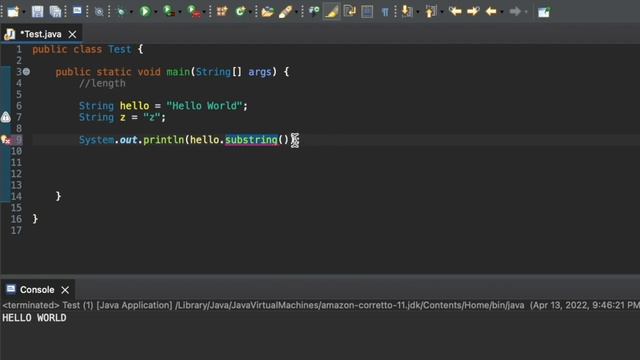Click the "Hello World" string literal
Viewport: 640px width, 360px height.
[204, 106]
